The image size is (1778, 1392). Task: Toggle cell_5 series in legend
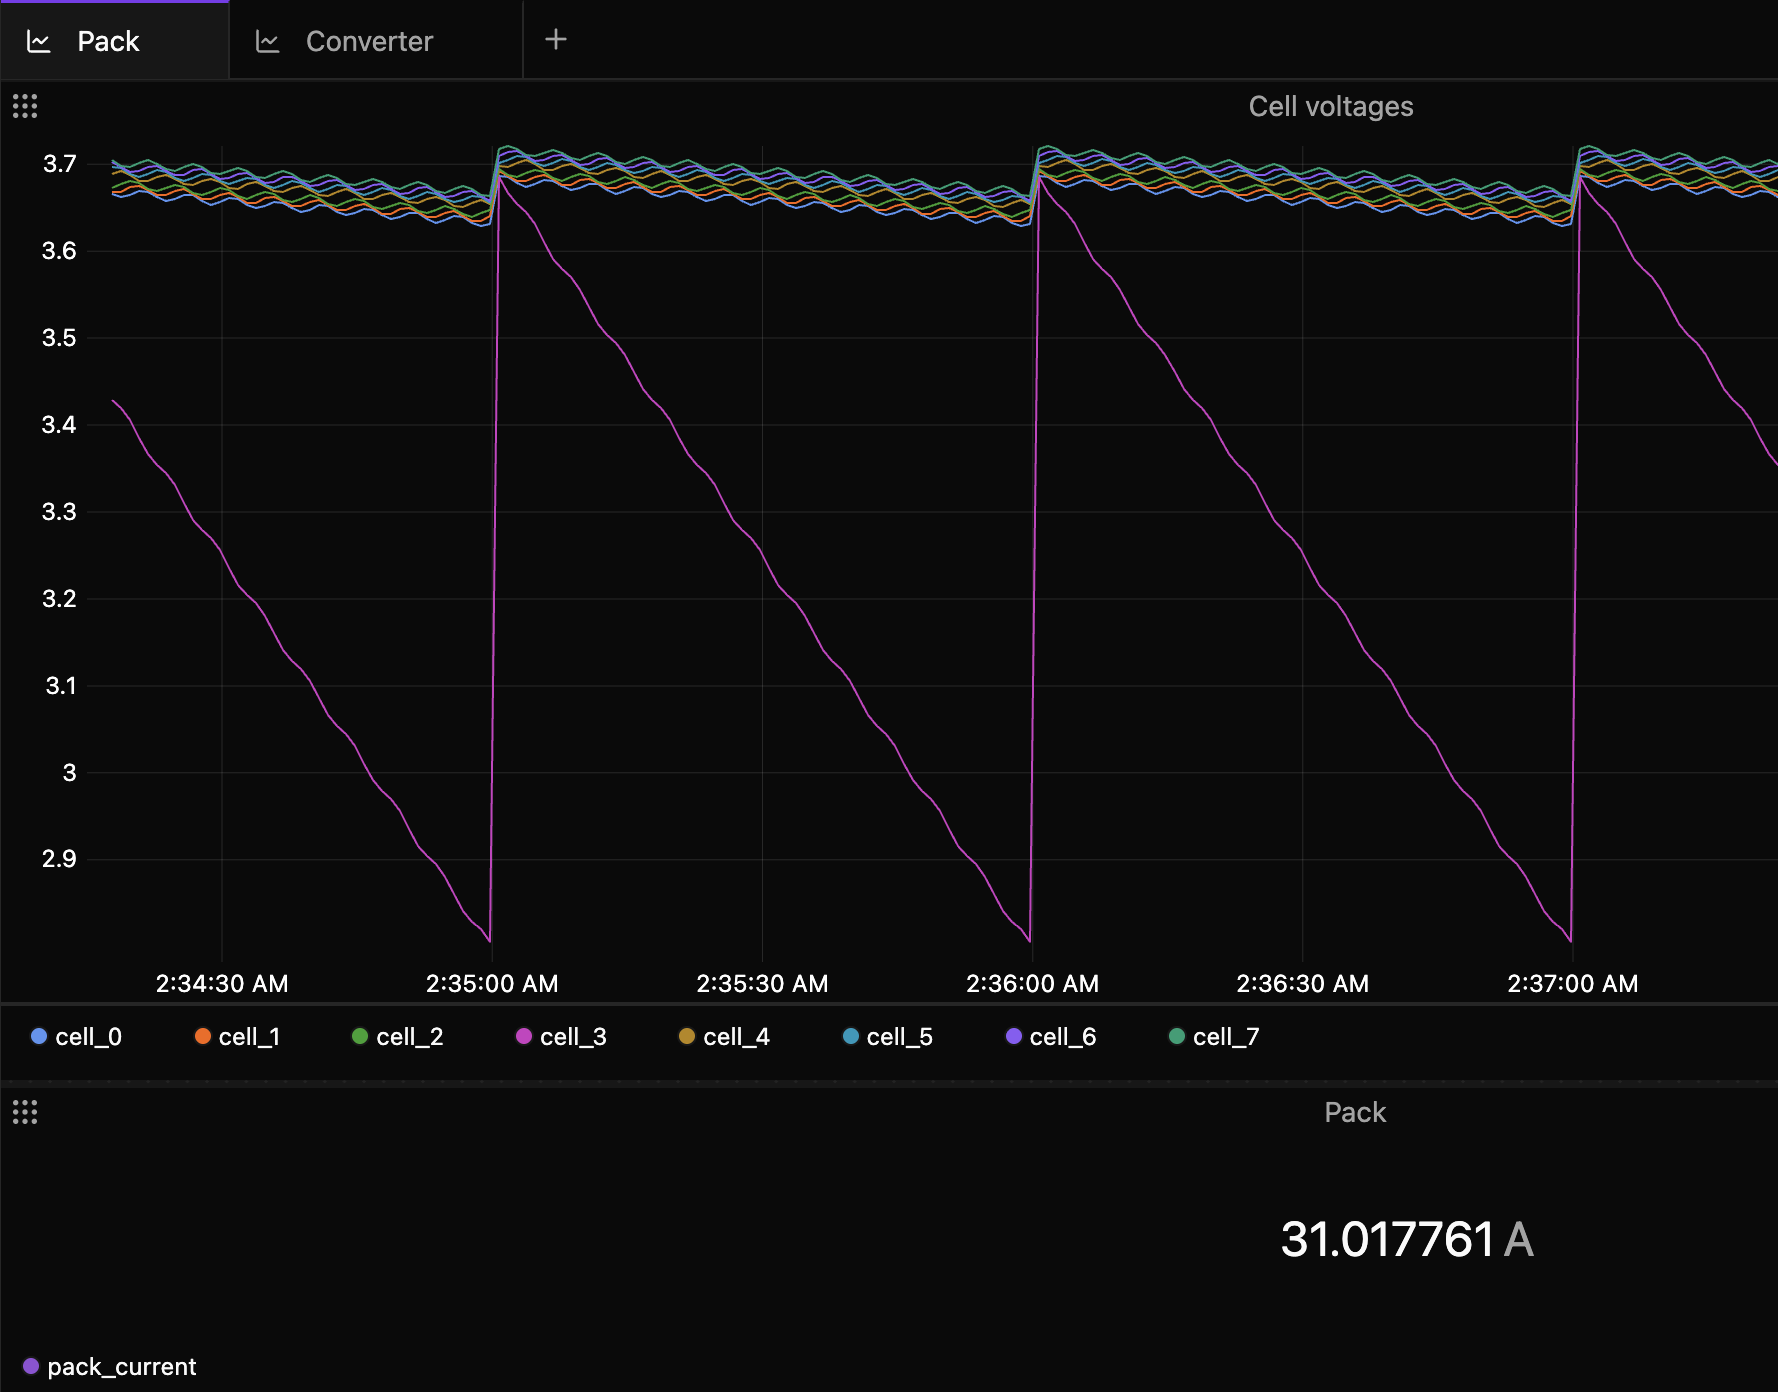(888, 1037)
